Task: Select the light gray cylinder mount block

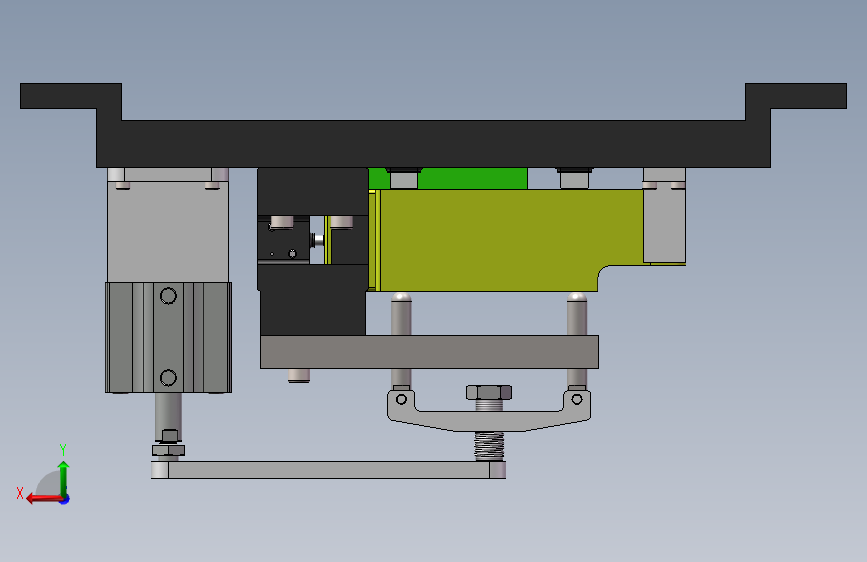Action: [168, 230]
